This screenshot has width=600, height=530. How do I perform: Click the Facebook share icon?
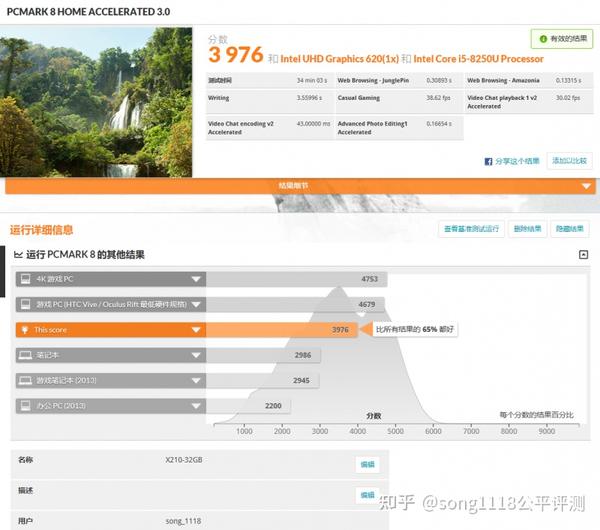[488, 161]
